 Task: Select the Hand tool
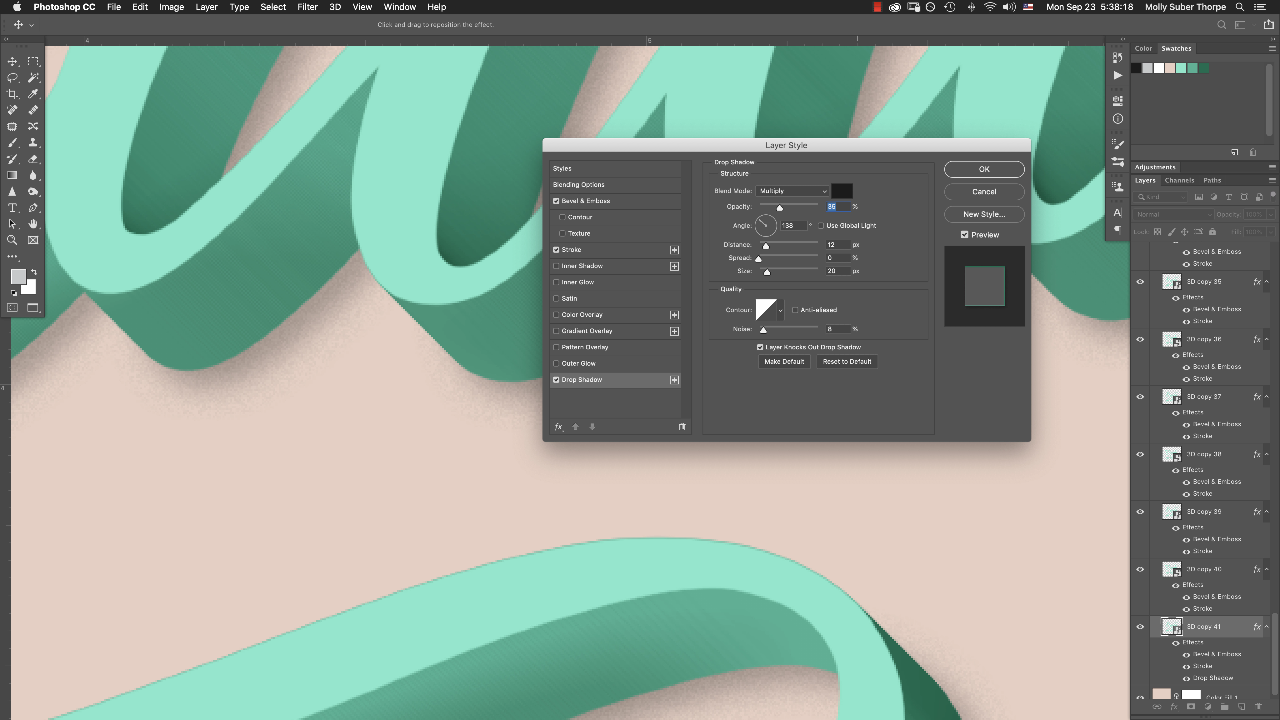pos(33,224)
